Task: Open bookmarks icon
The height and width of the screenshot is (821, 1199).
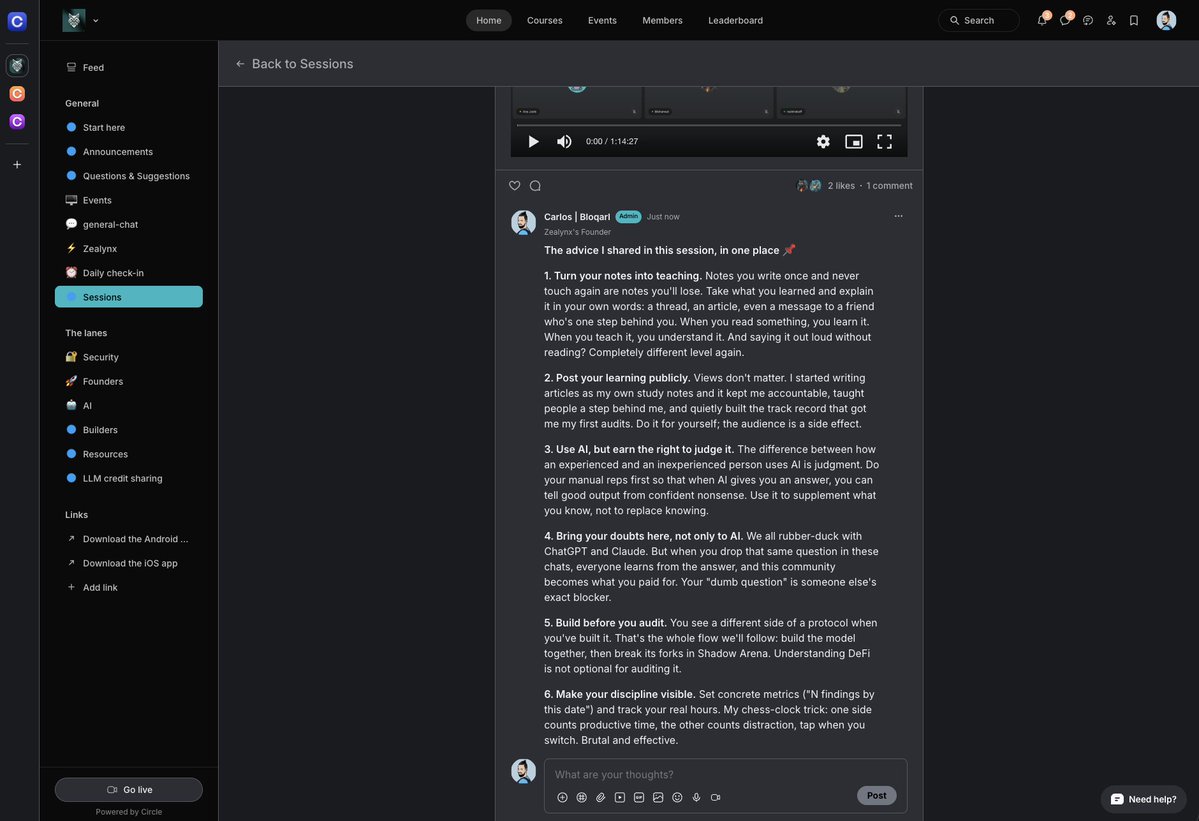Action: (1134, 21)
